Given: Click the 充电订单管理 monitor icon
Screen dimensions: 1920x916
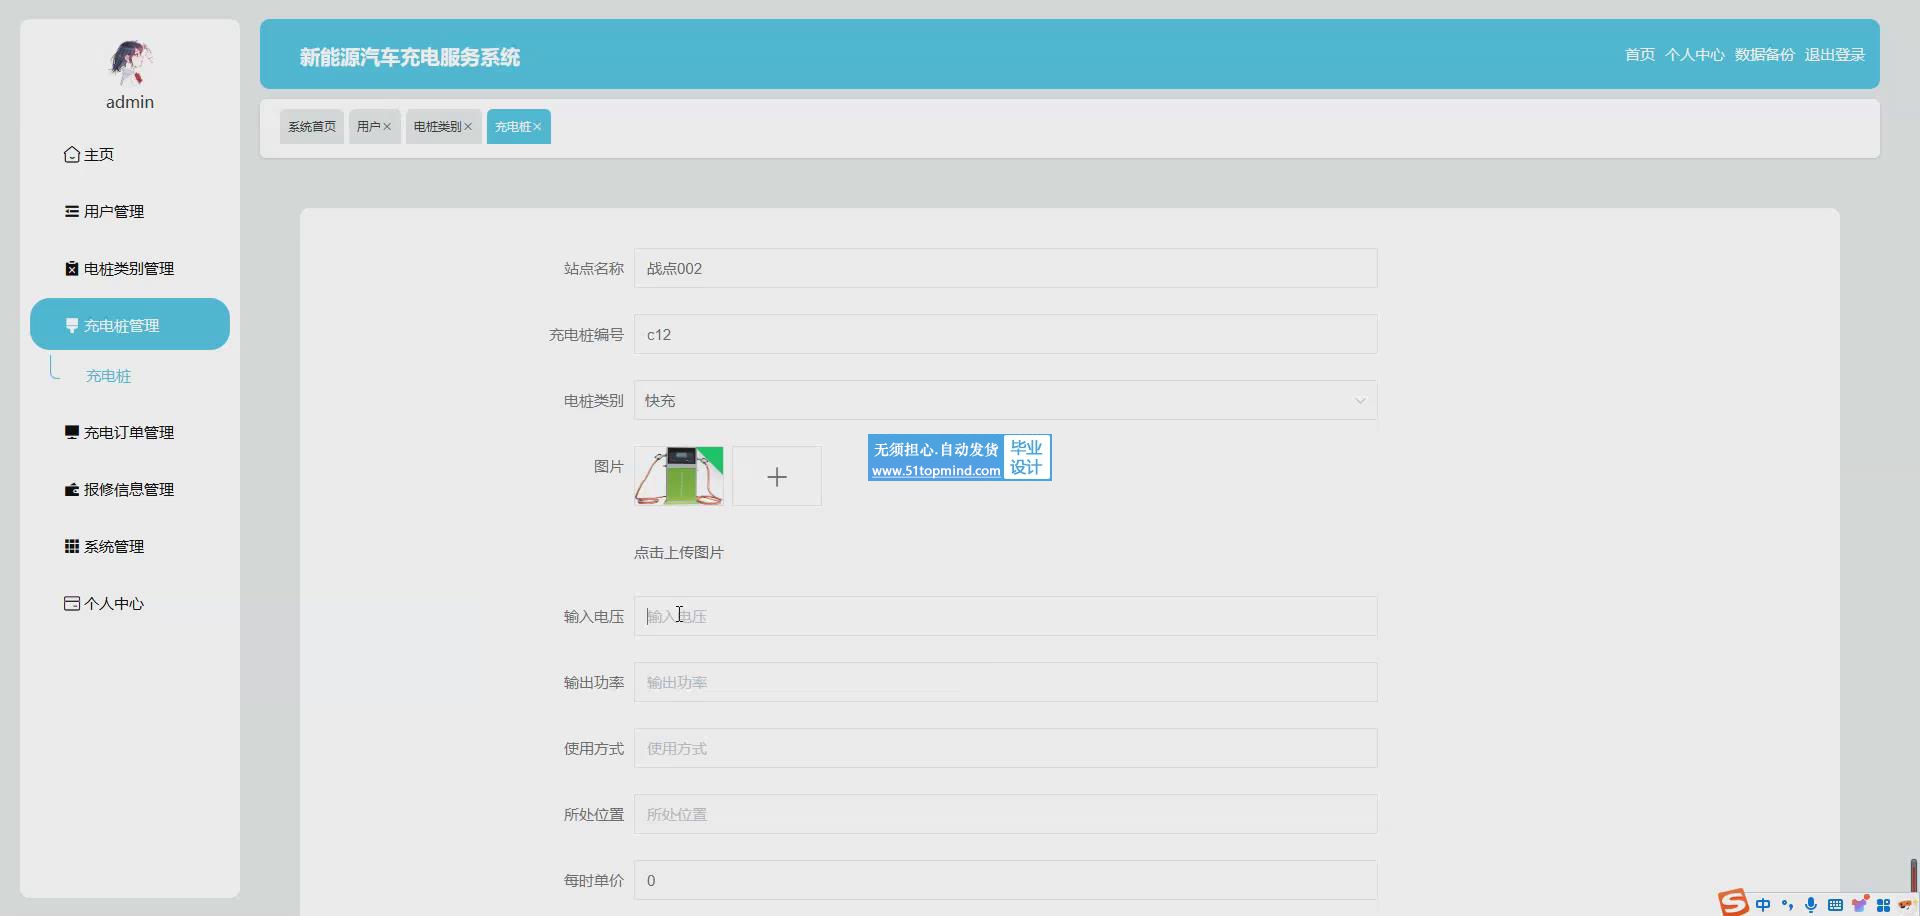Looking at the screenshot, I should tap(71, 433).
